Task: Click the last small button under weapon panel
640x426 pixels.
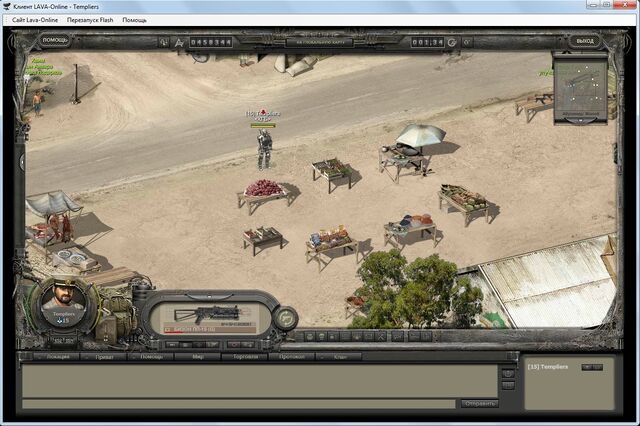Action: coord(247,344)
